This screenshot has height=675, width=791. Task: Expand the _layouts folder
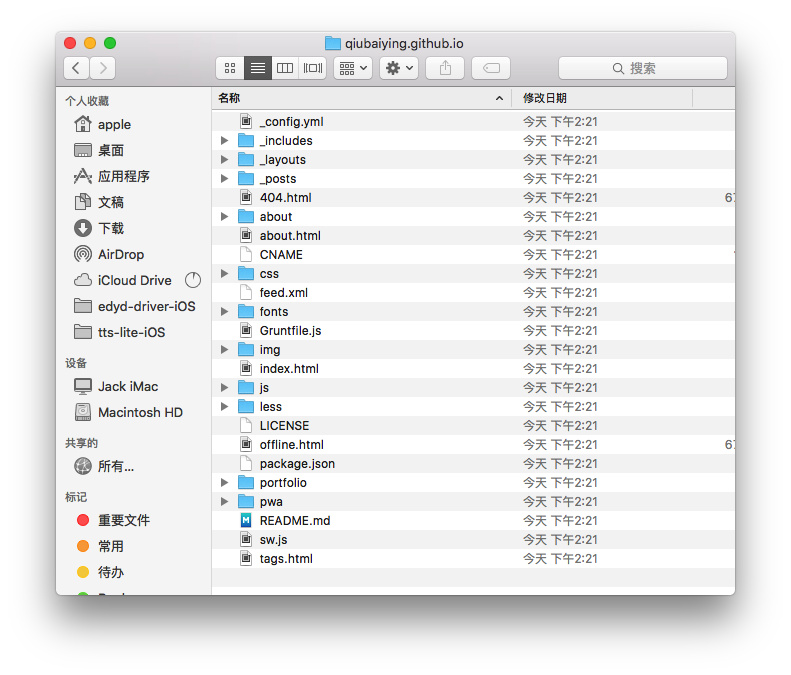(224, 159)
